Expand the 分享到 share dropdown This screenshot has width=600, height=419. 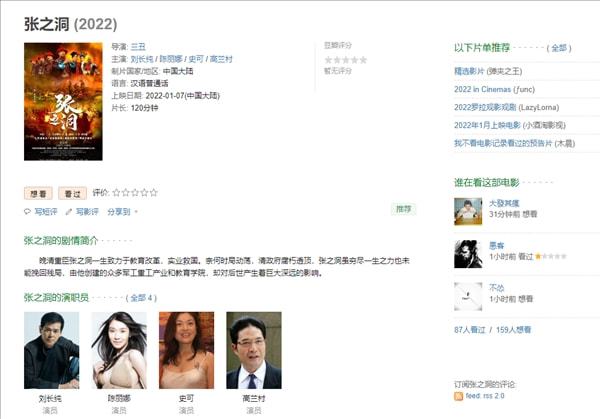coord(122,212)
